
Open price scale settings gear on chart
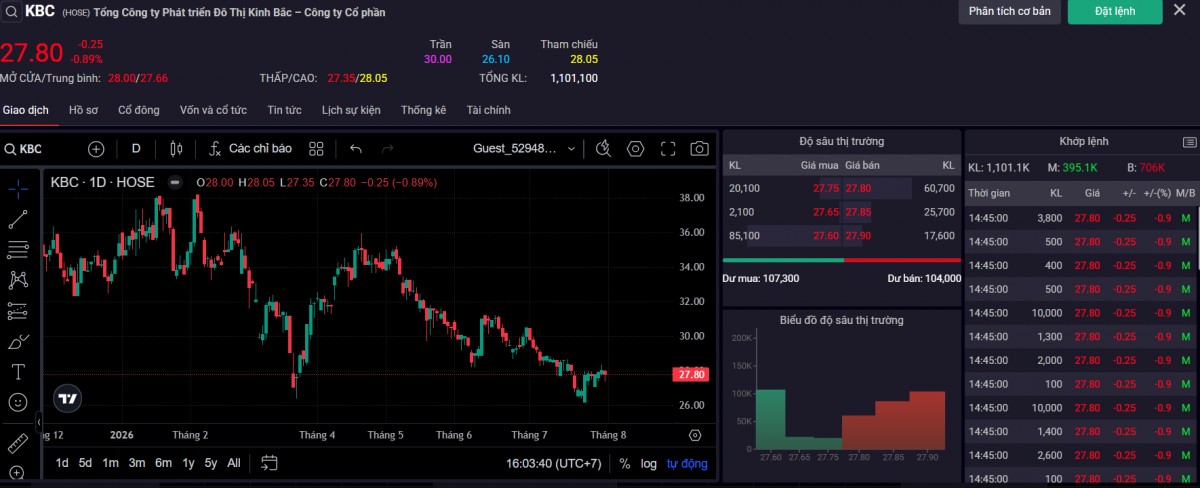pyautogui.click(x=695, y=435)
